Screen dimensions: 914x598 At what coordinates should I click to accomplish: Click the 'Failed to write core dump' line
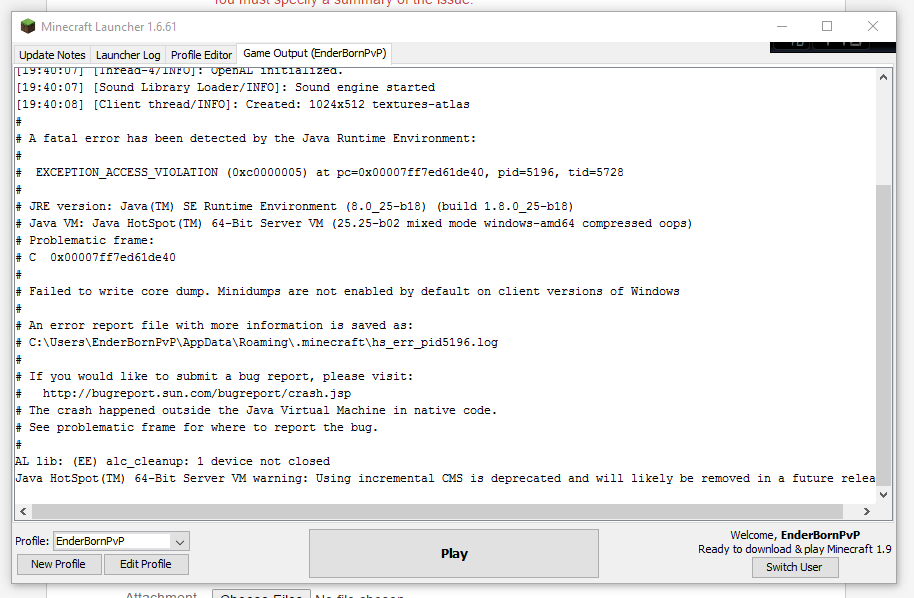click(x=347, y=291)
